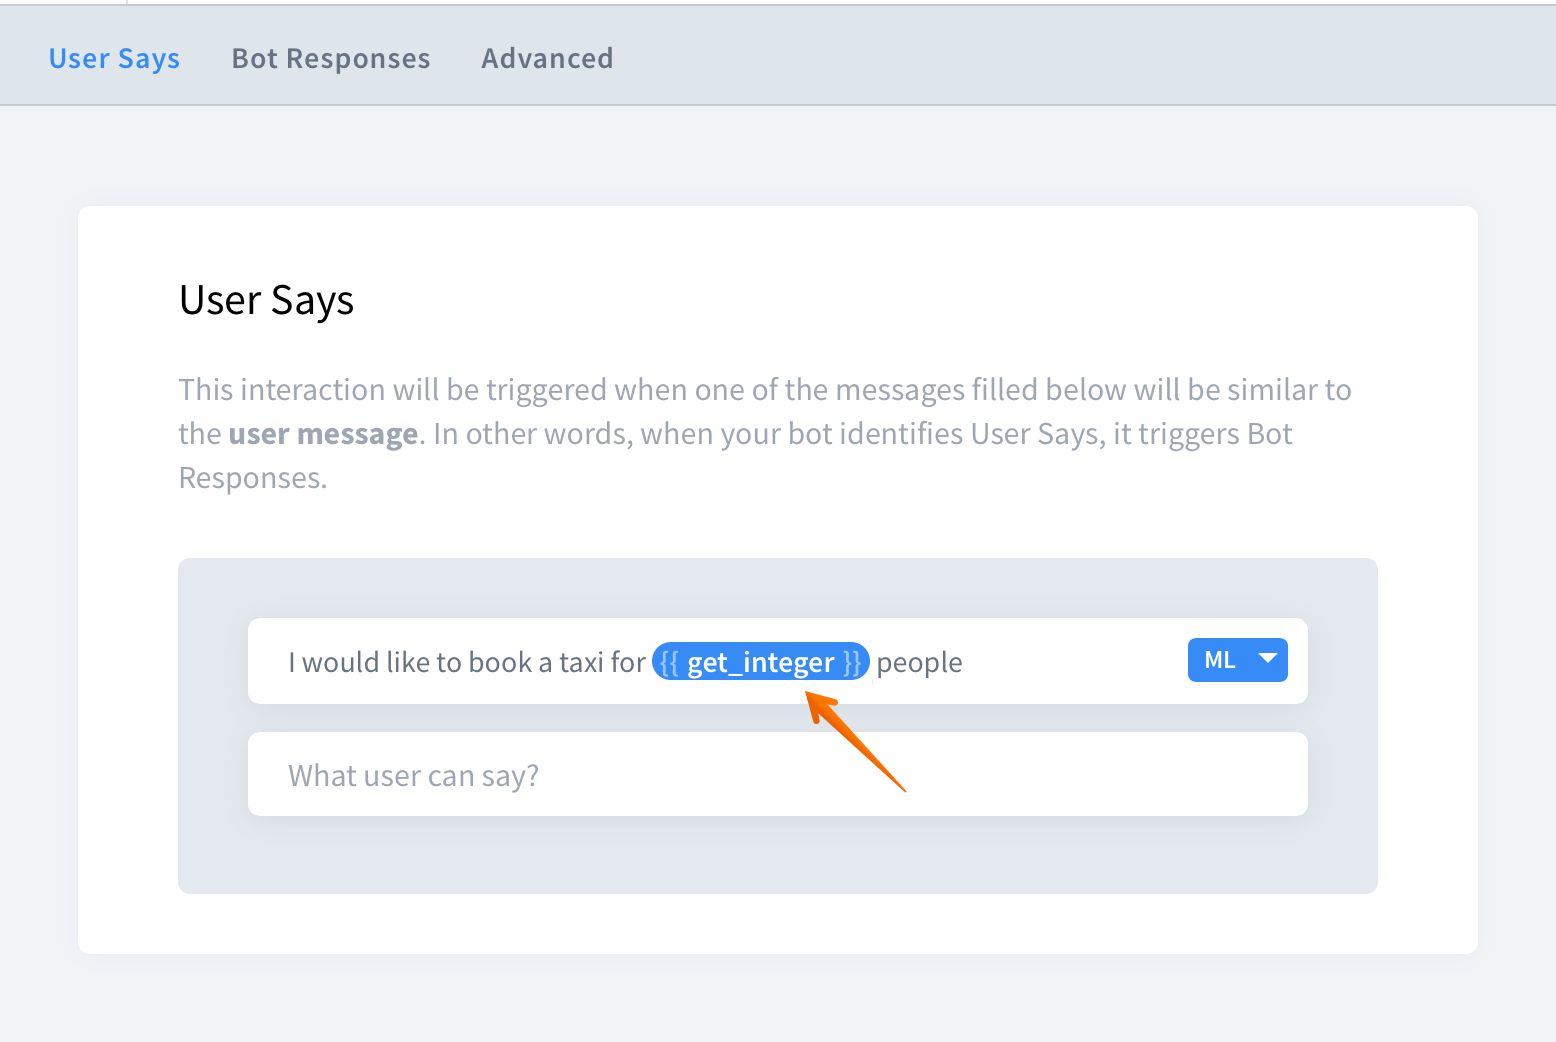Open the ML matching type dropdown
The height and width of the screenshot is (1042, 1556).
tap(1237, 660)
